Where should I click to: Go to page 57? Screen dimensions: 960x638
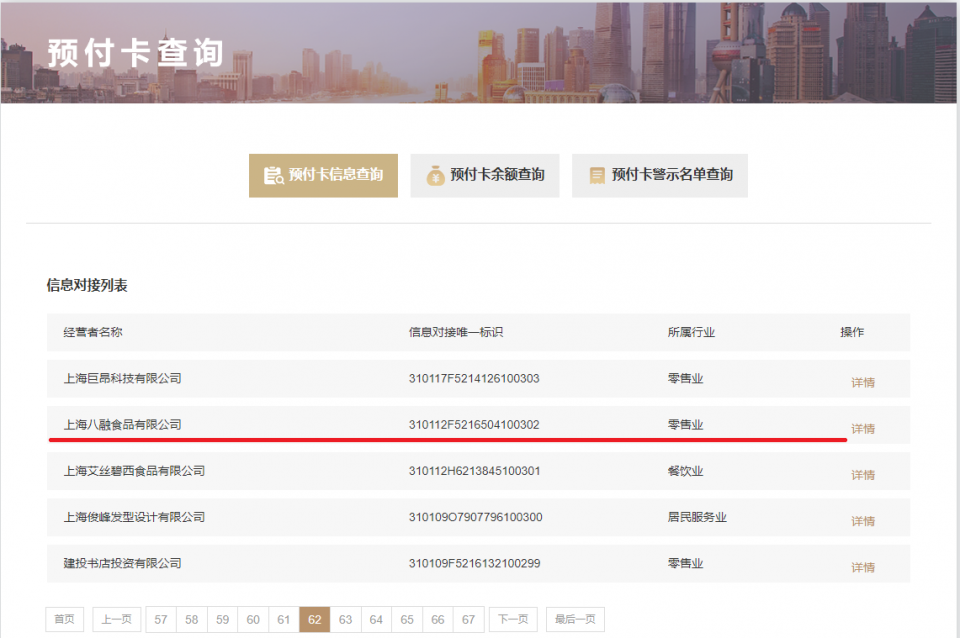tap(161, 619)
